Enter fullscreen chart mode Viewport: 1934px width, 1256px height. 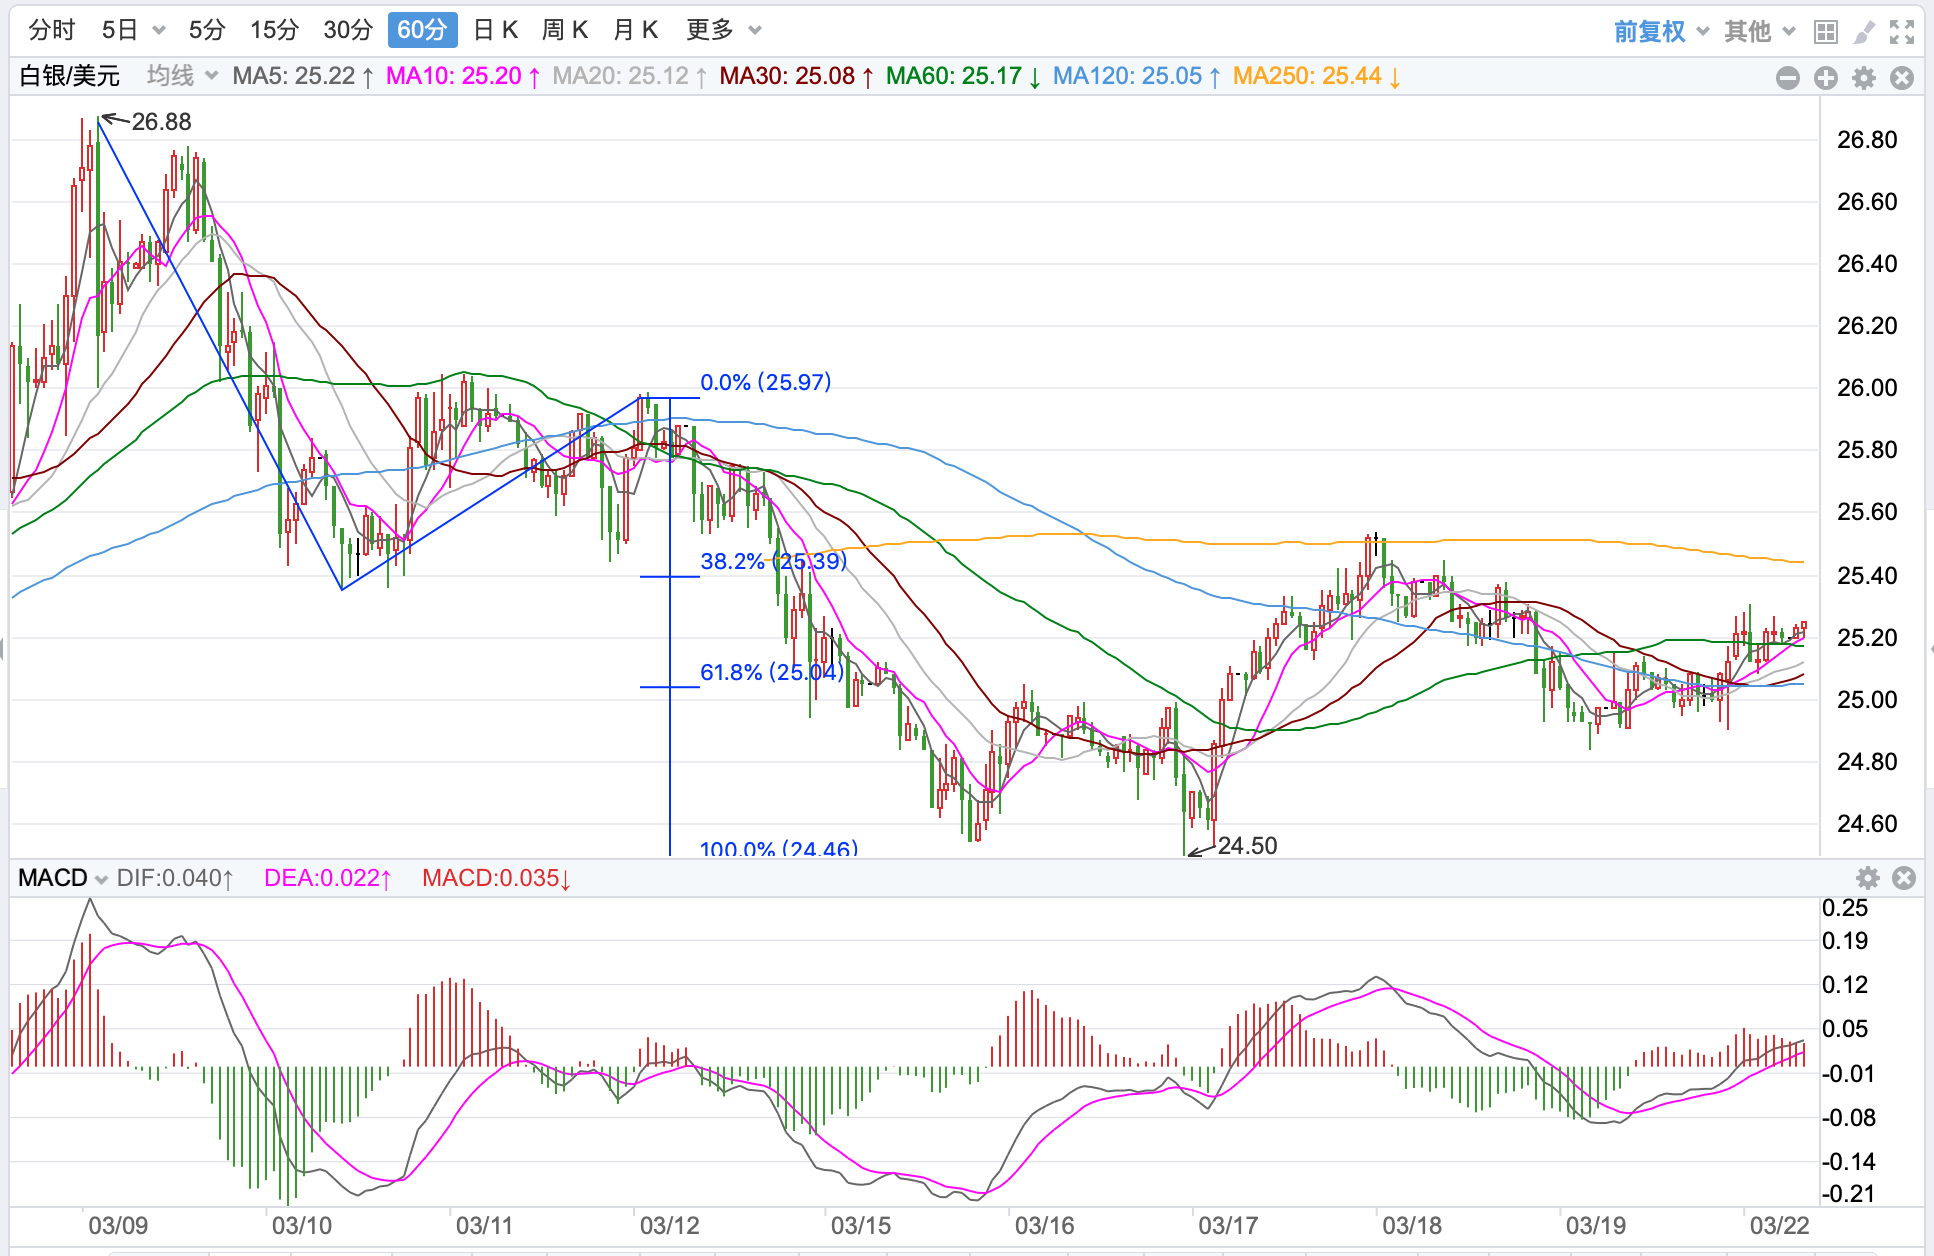pyautogui.click(x=1902, y=32)
